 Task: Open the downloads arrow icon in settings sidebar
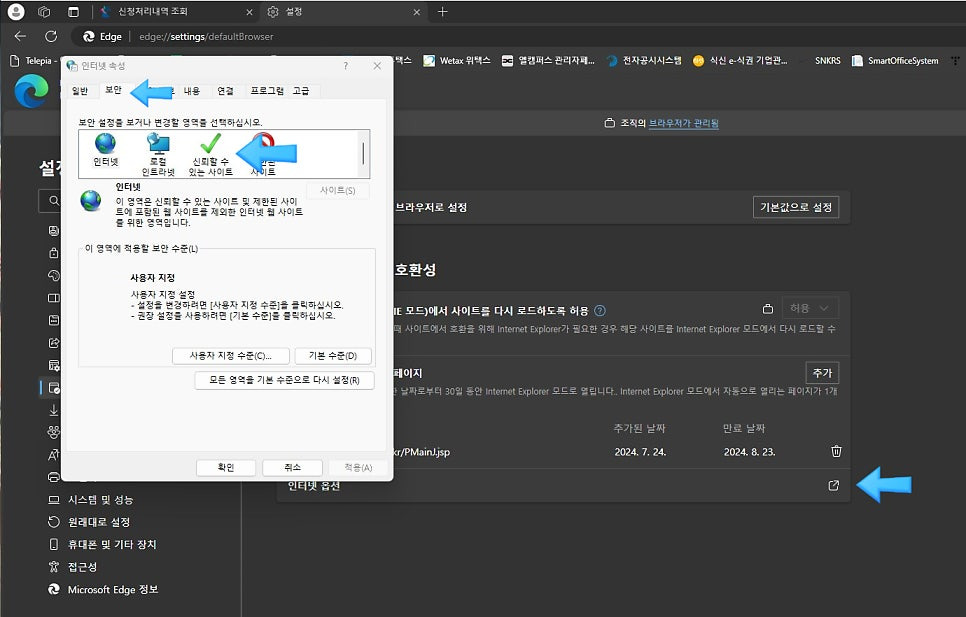pyautogui.click(x=54, y=410)
